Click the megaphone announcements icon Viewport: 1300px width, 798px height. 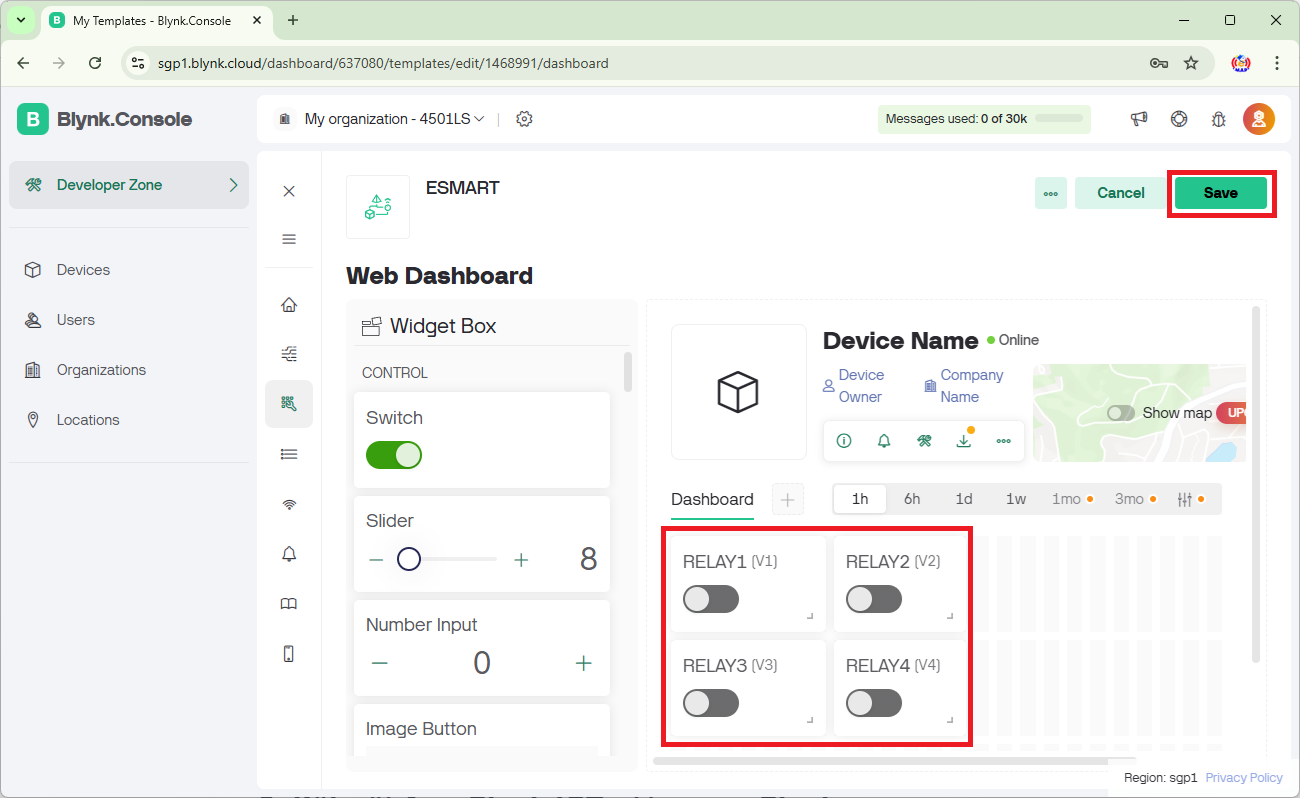[1139, 119]
